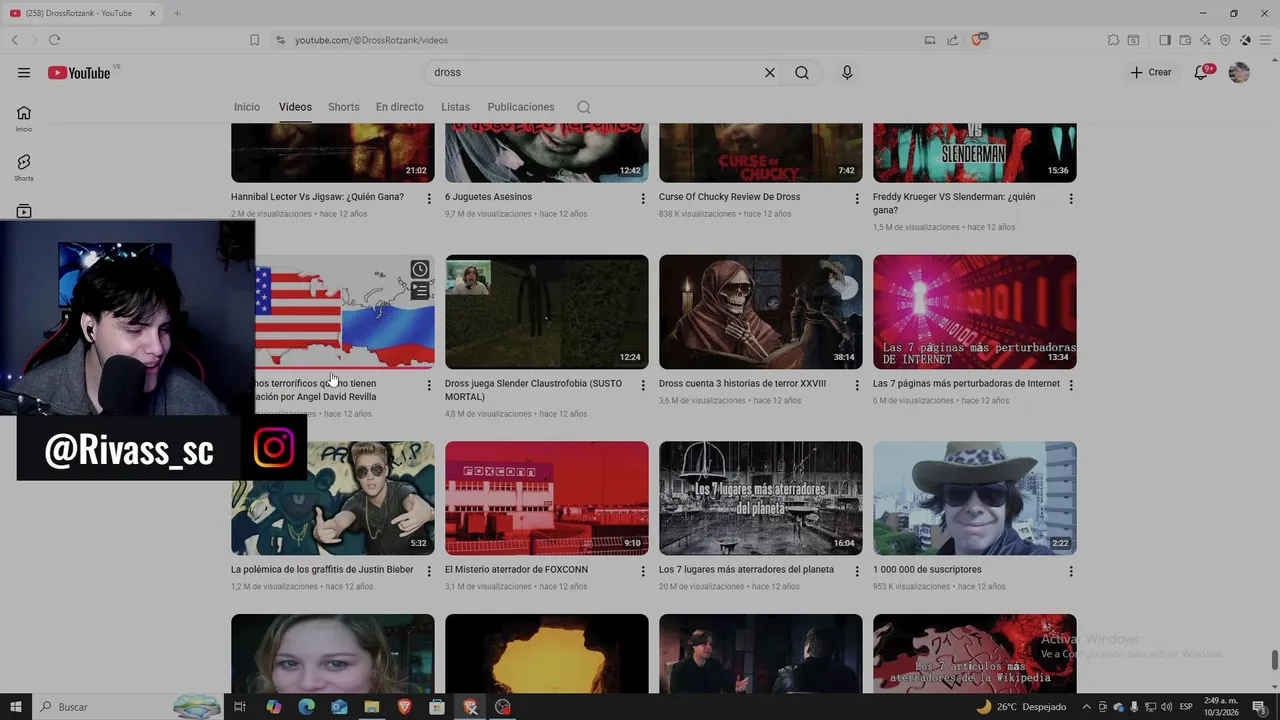Open the Curse Of Chucky Review title link
The image size is (1280, 720).
(729, 197)
